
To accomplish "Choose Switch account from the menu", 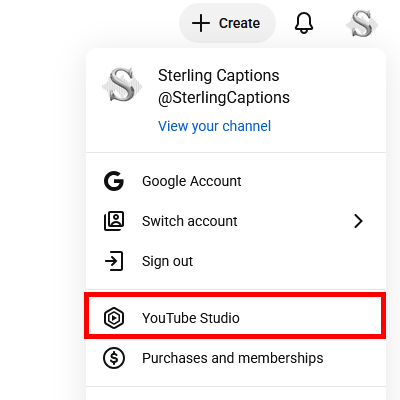I will point(236,221).
